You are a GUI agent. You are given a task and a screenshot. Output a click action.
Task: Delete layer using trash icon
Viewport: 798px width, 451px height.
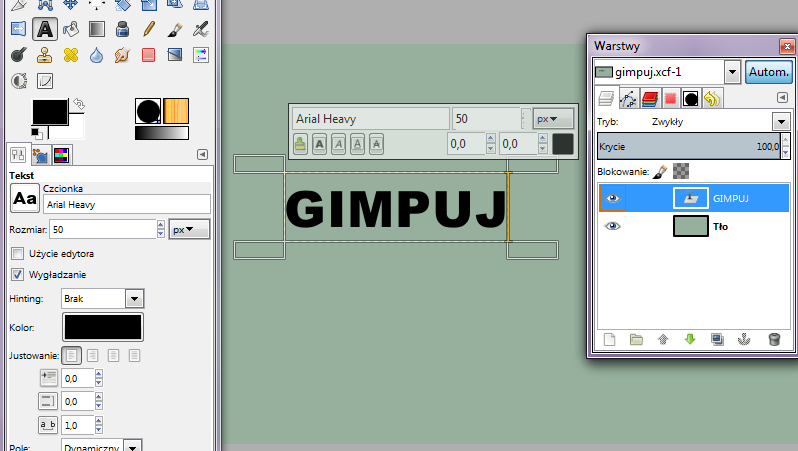tap(773, 339)
